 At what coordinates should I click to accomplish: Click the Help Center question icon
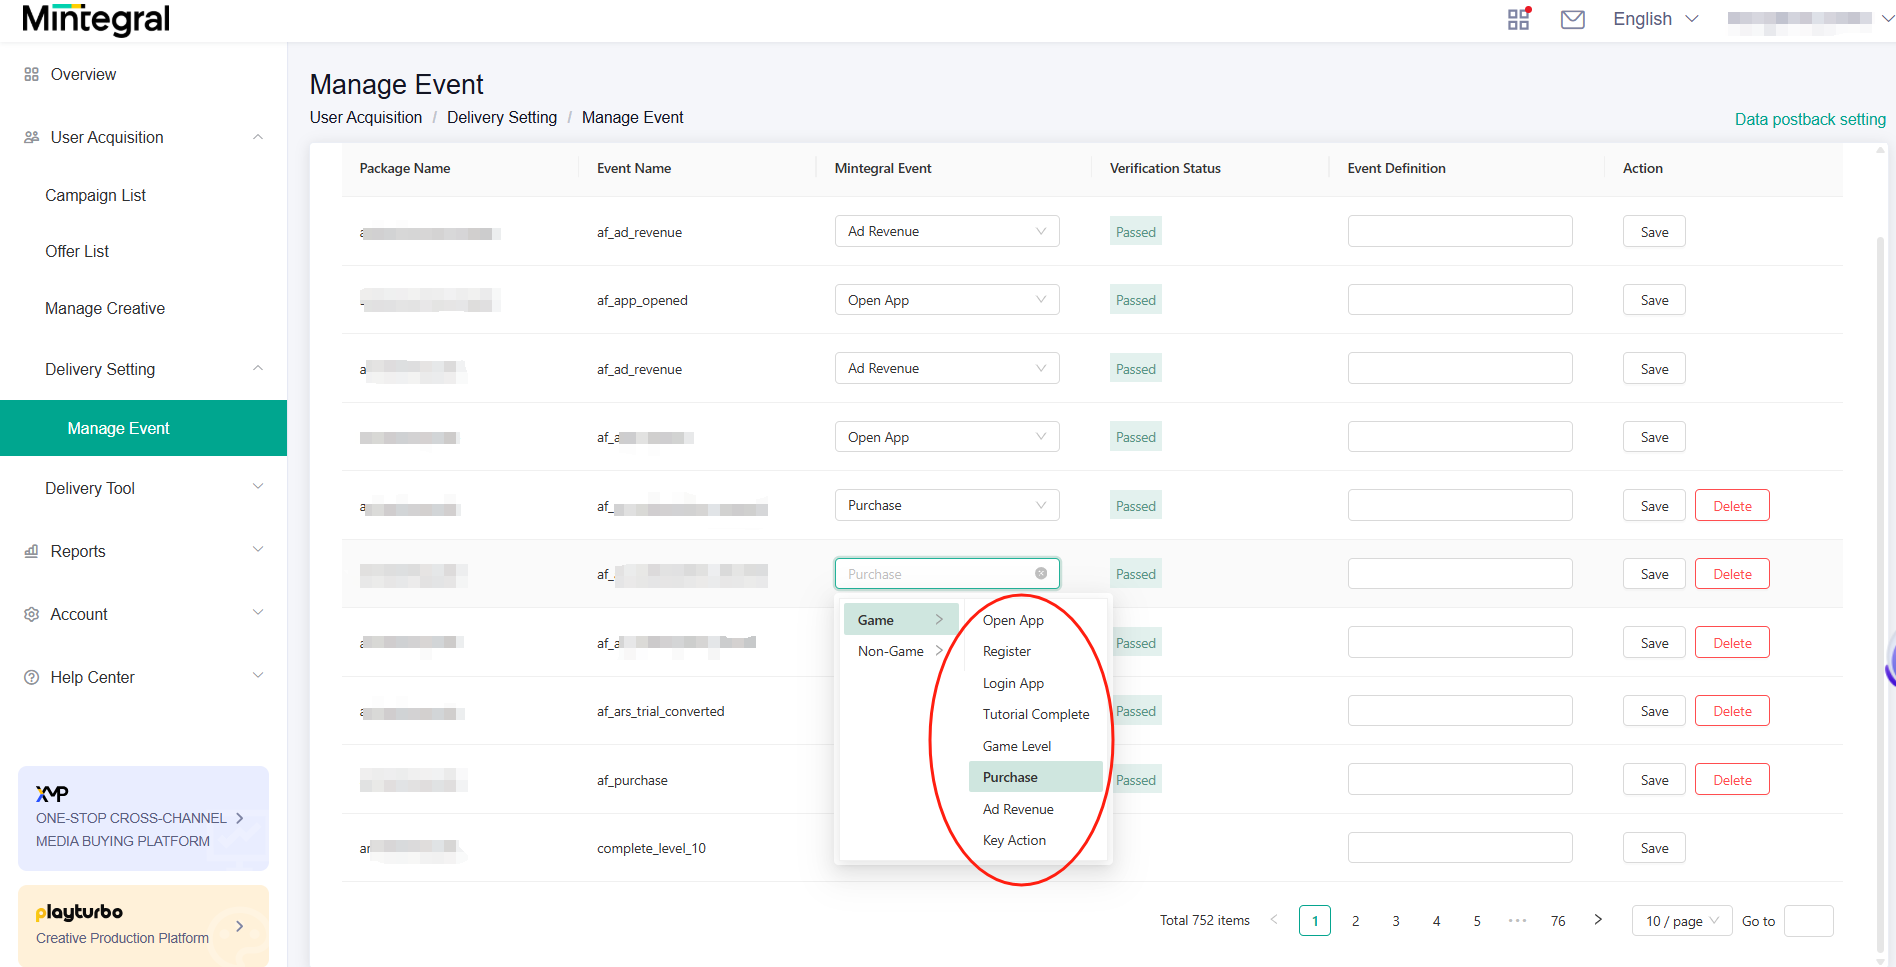(x=31, y=677)
